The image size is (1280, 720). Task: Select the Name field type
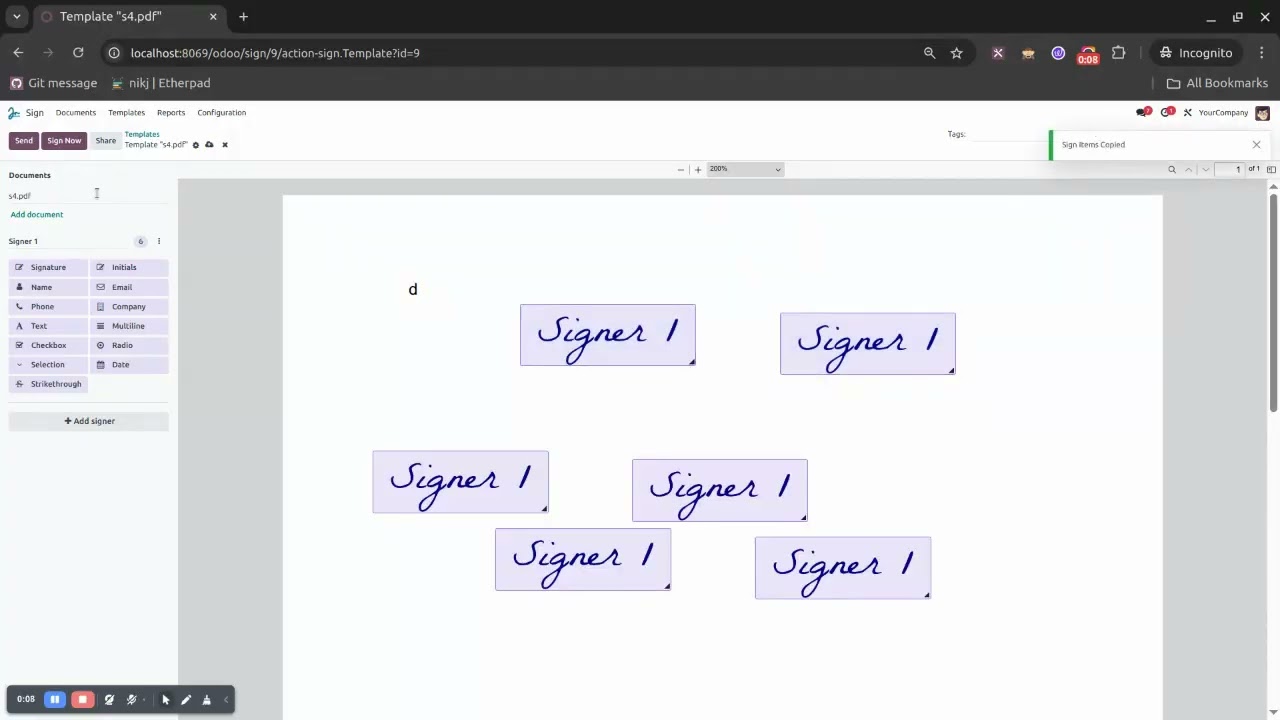48,287
